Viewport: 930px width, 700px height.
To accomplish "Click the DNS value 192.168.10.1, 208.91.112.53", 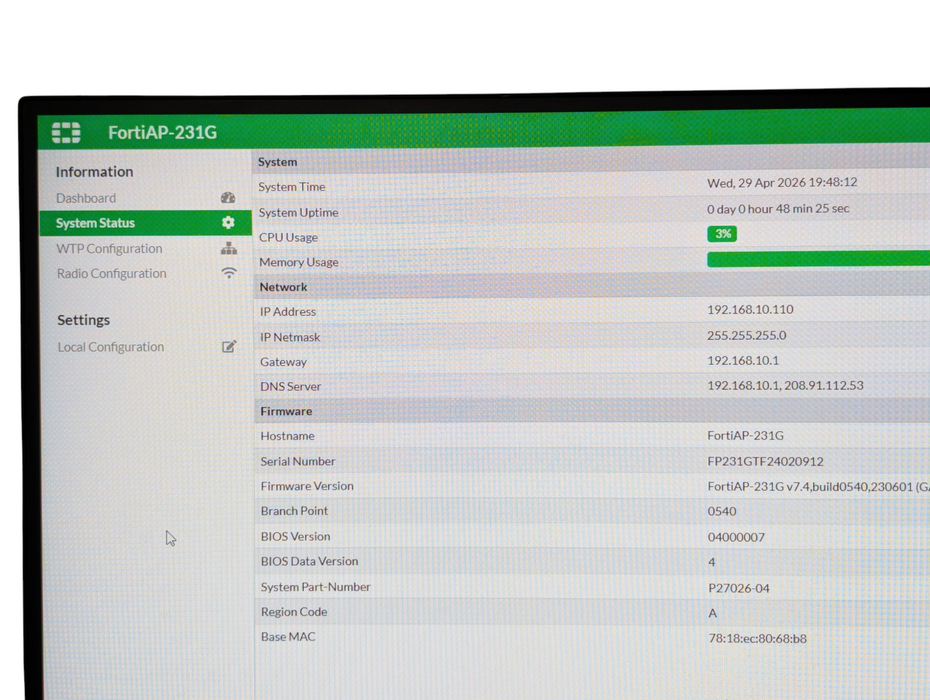I will (x=785, y=386).
